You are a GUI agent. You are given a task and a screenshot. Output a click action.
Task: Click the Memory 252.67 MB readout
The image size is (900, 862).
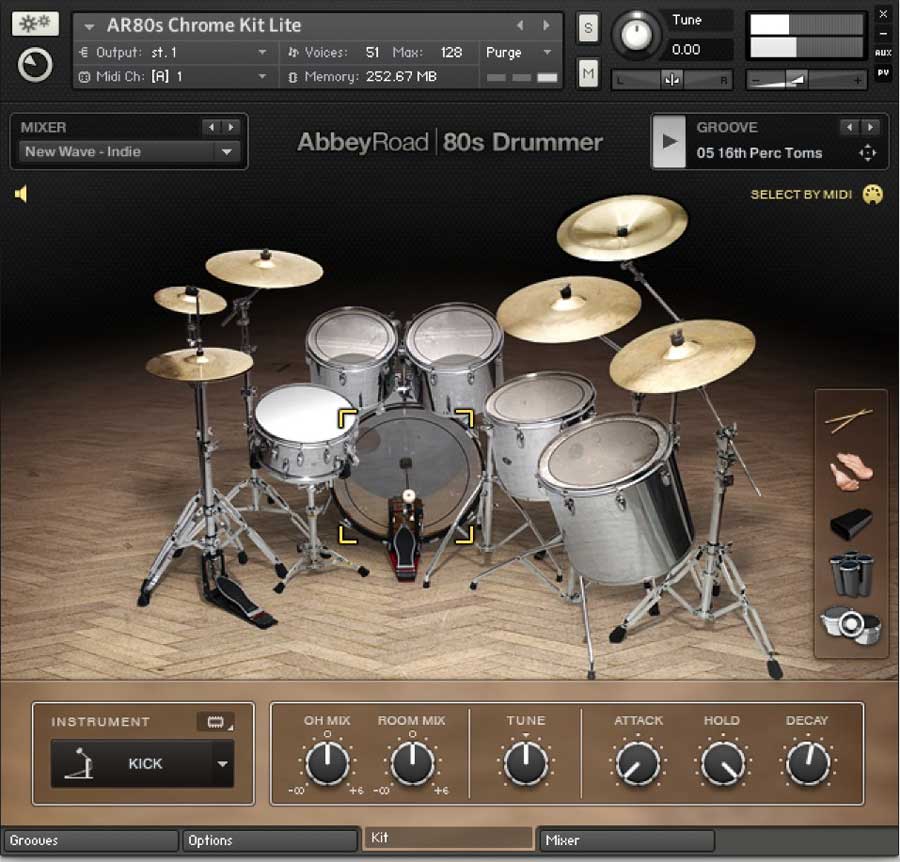401,76
